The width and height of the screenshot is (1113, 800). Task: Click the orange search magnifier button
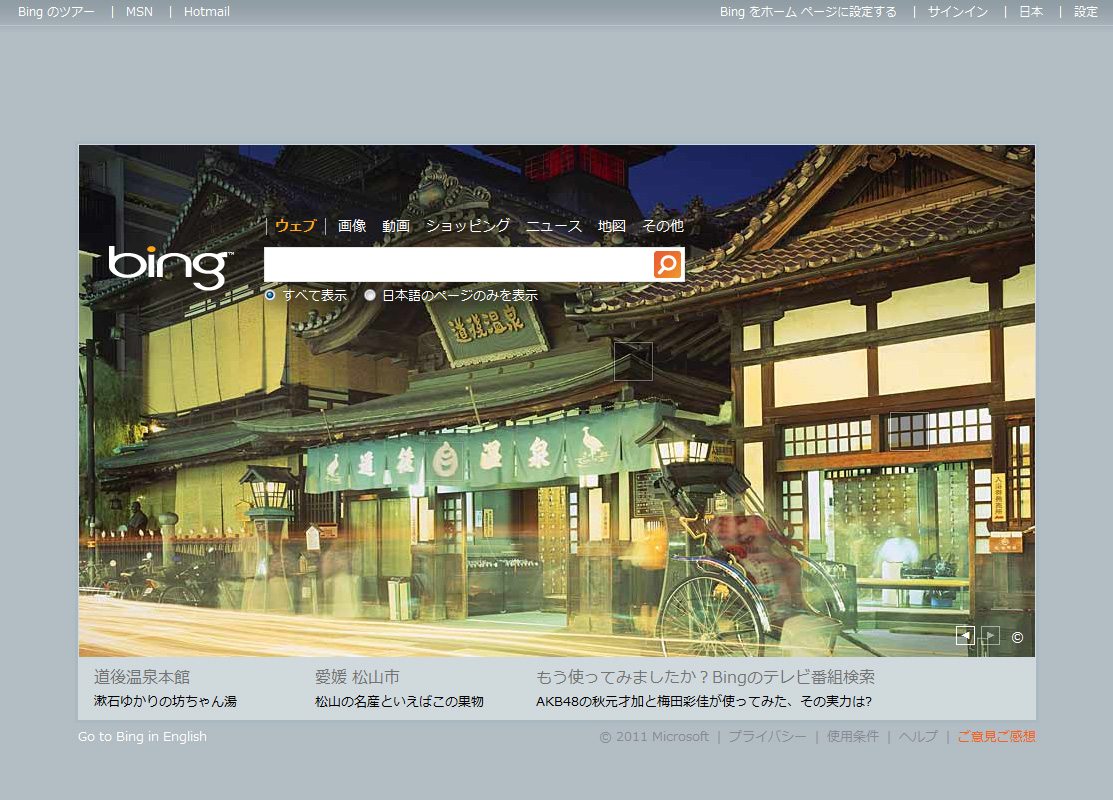coord(667,264)
